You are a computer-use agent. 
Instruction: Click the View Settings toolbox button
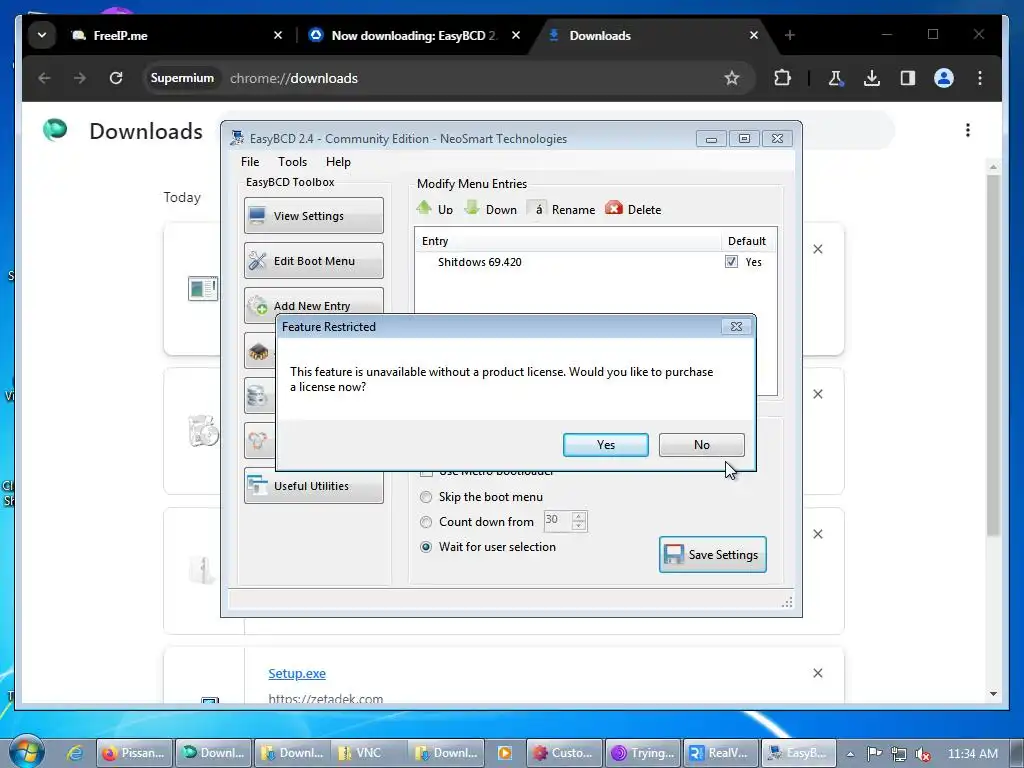(313, 216)
